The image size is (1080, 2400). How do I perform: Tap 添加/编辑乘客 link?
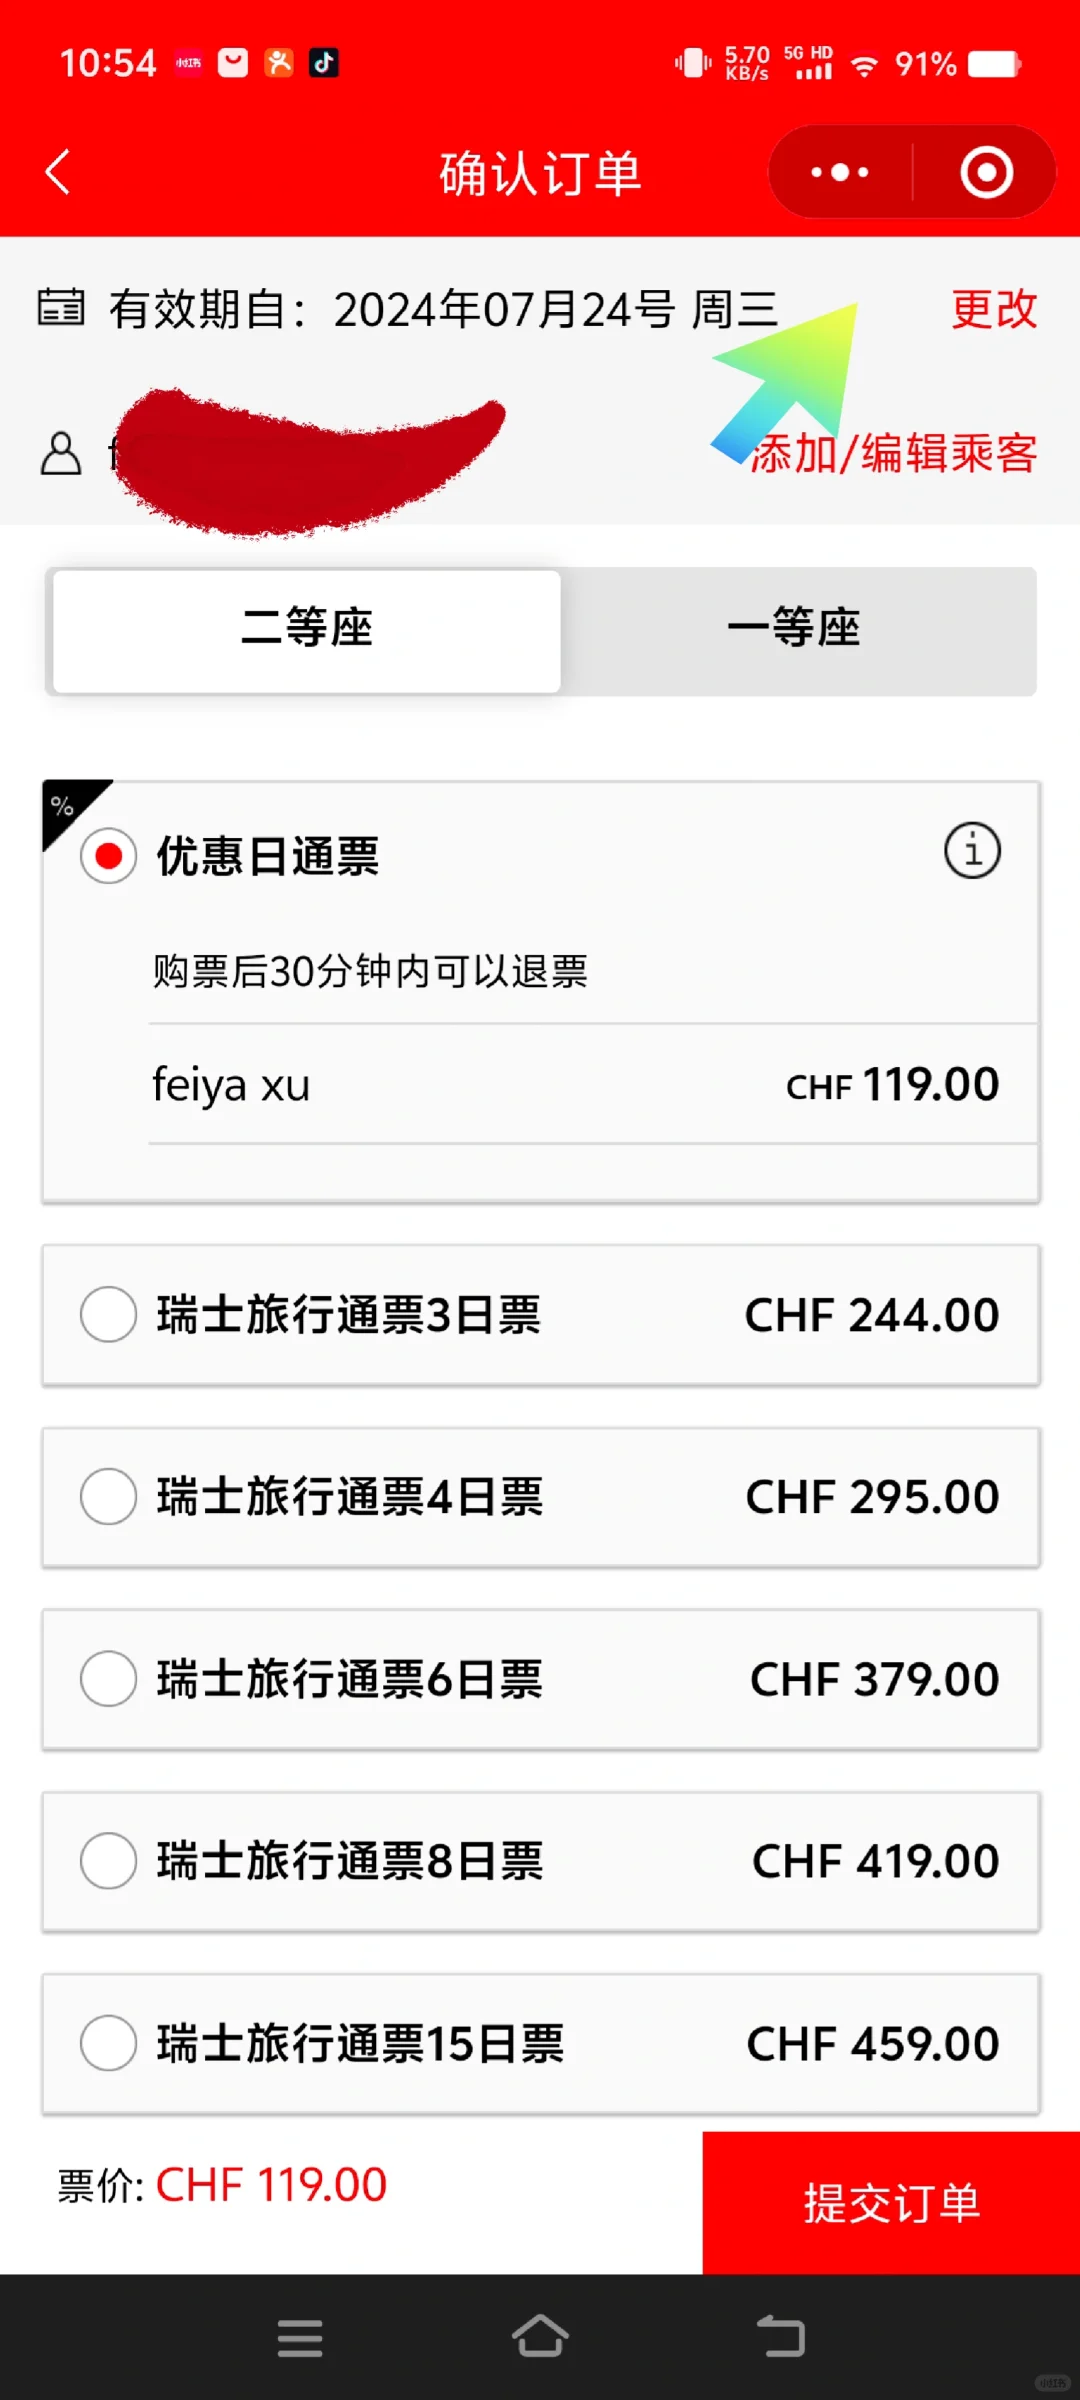tap(896, 454)
